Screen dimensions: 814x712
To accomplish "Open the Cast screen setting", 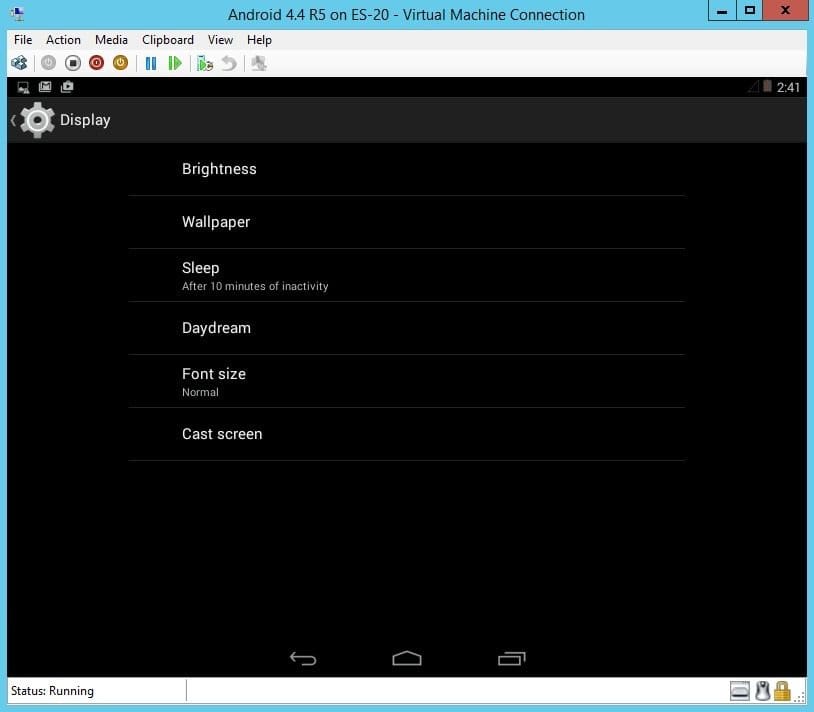I will 406,434.
